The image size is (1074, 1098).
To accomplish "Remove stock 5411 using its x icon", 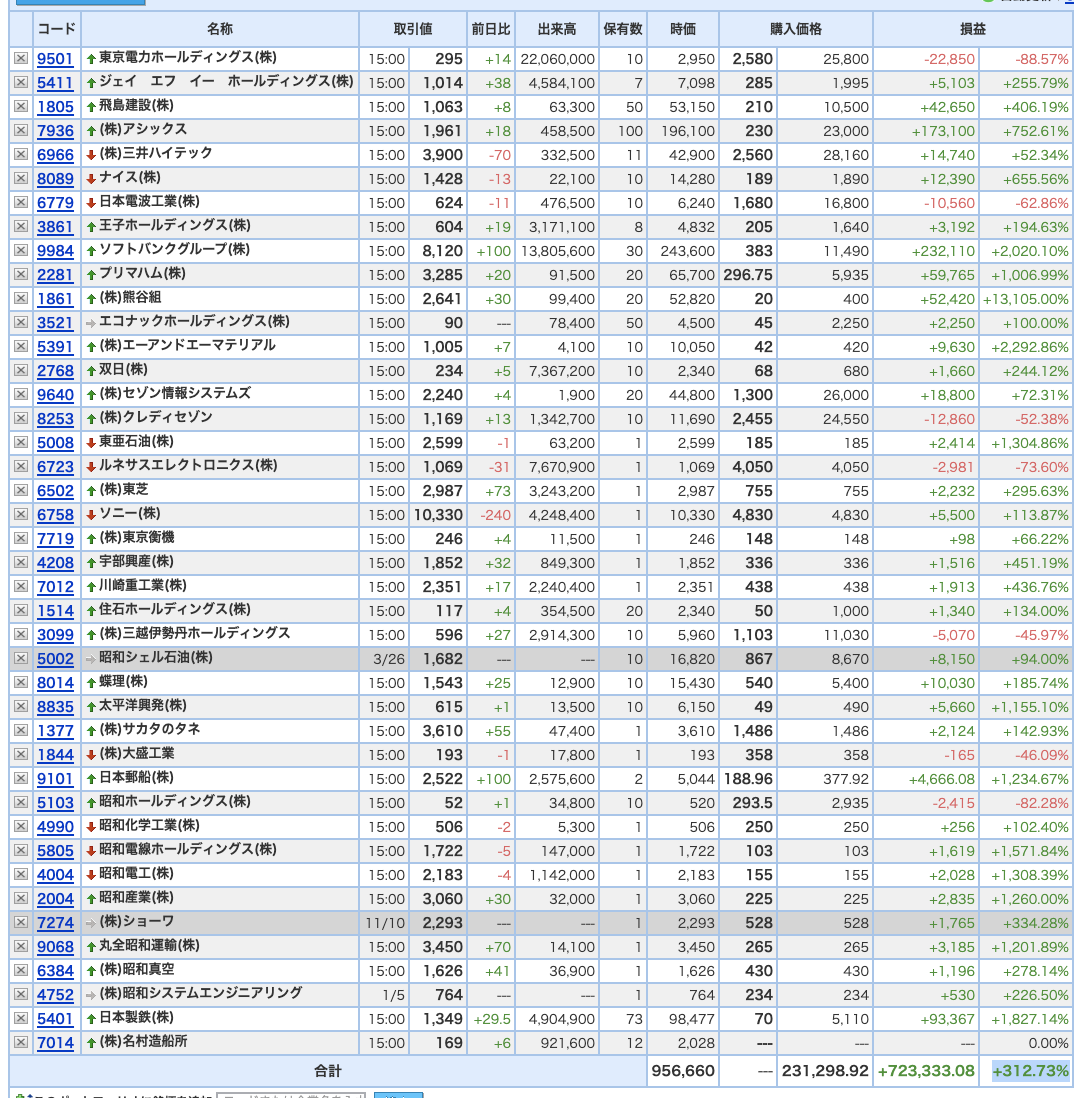I will [21, 83].
